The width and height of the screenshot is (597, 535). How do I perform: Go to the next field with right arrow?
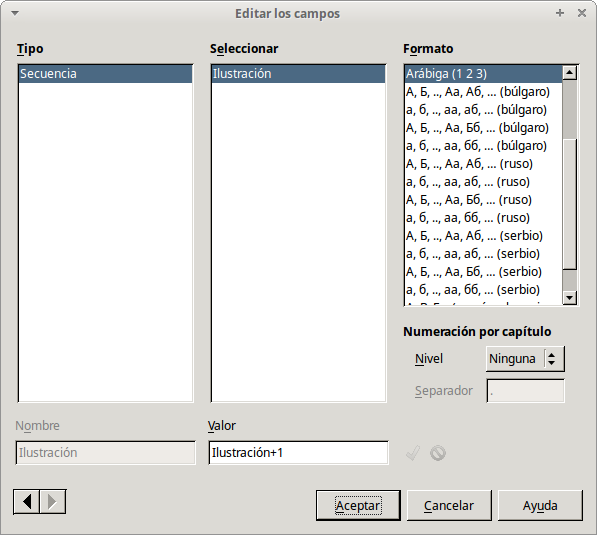53,501
